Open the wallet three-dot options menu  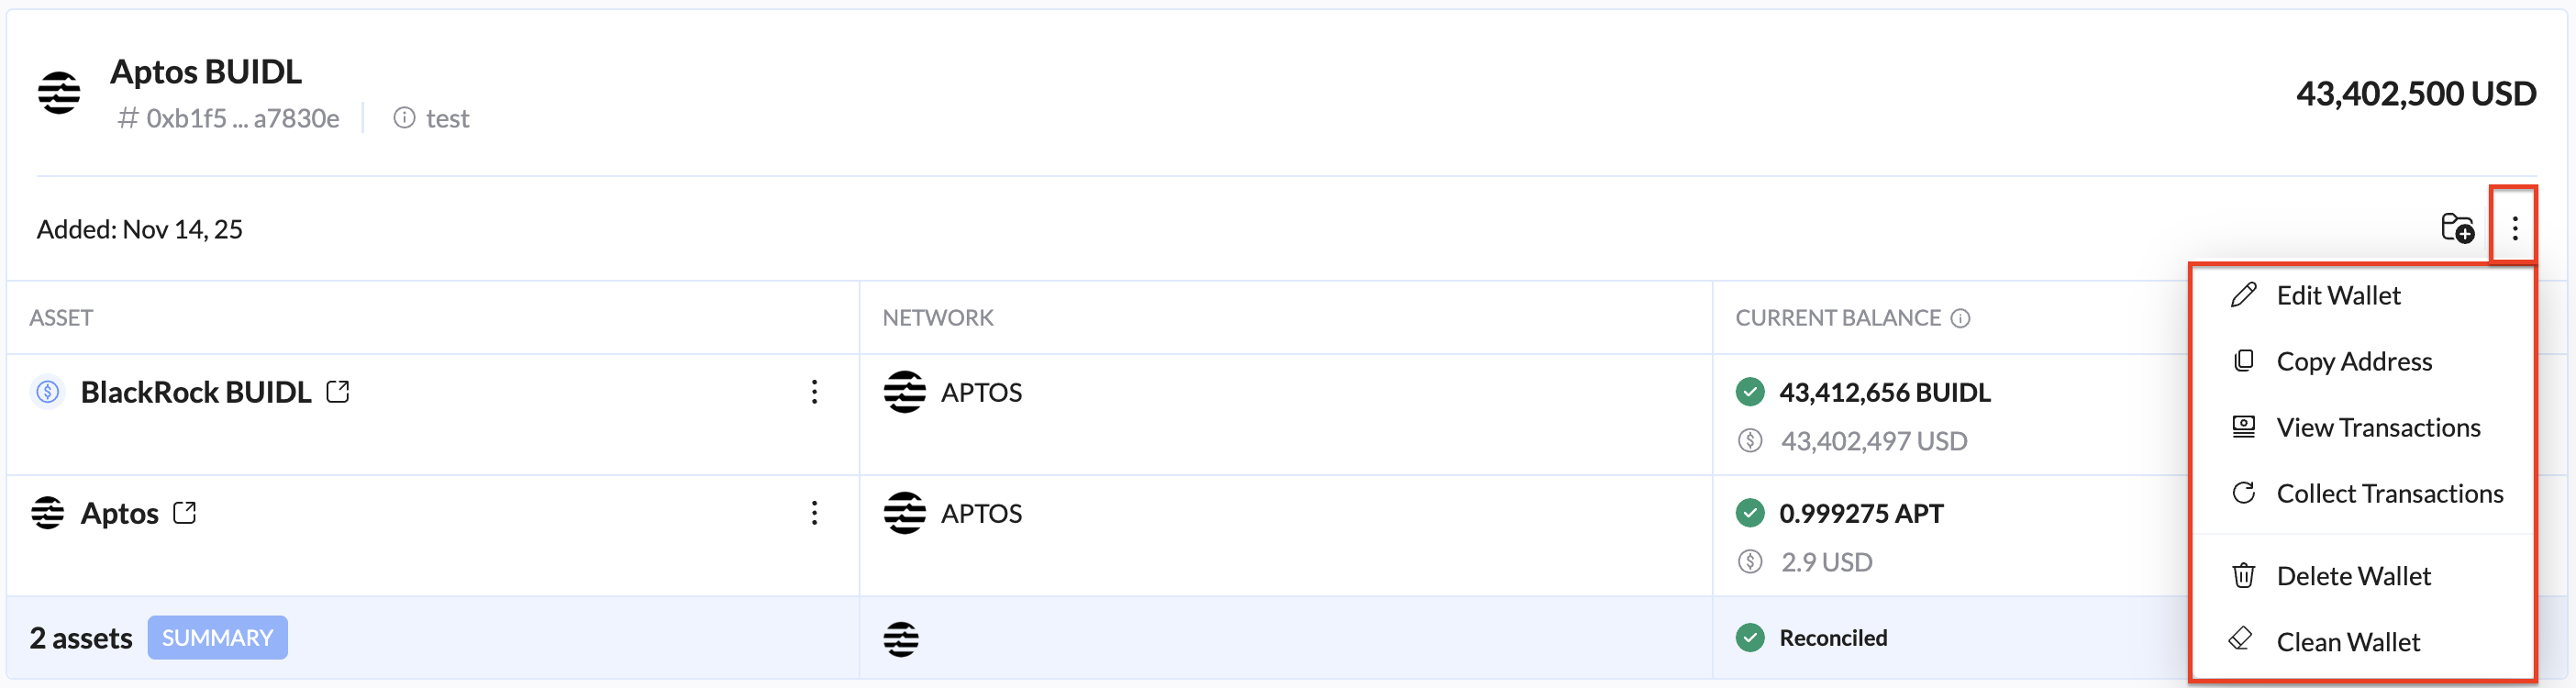coord(2514,228)
